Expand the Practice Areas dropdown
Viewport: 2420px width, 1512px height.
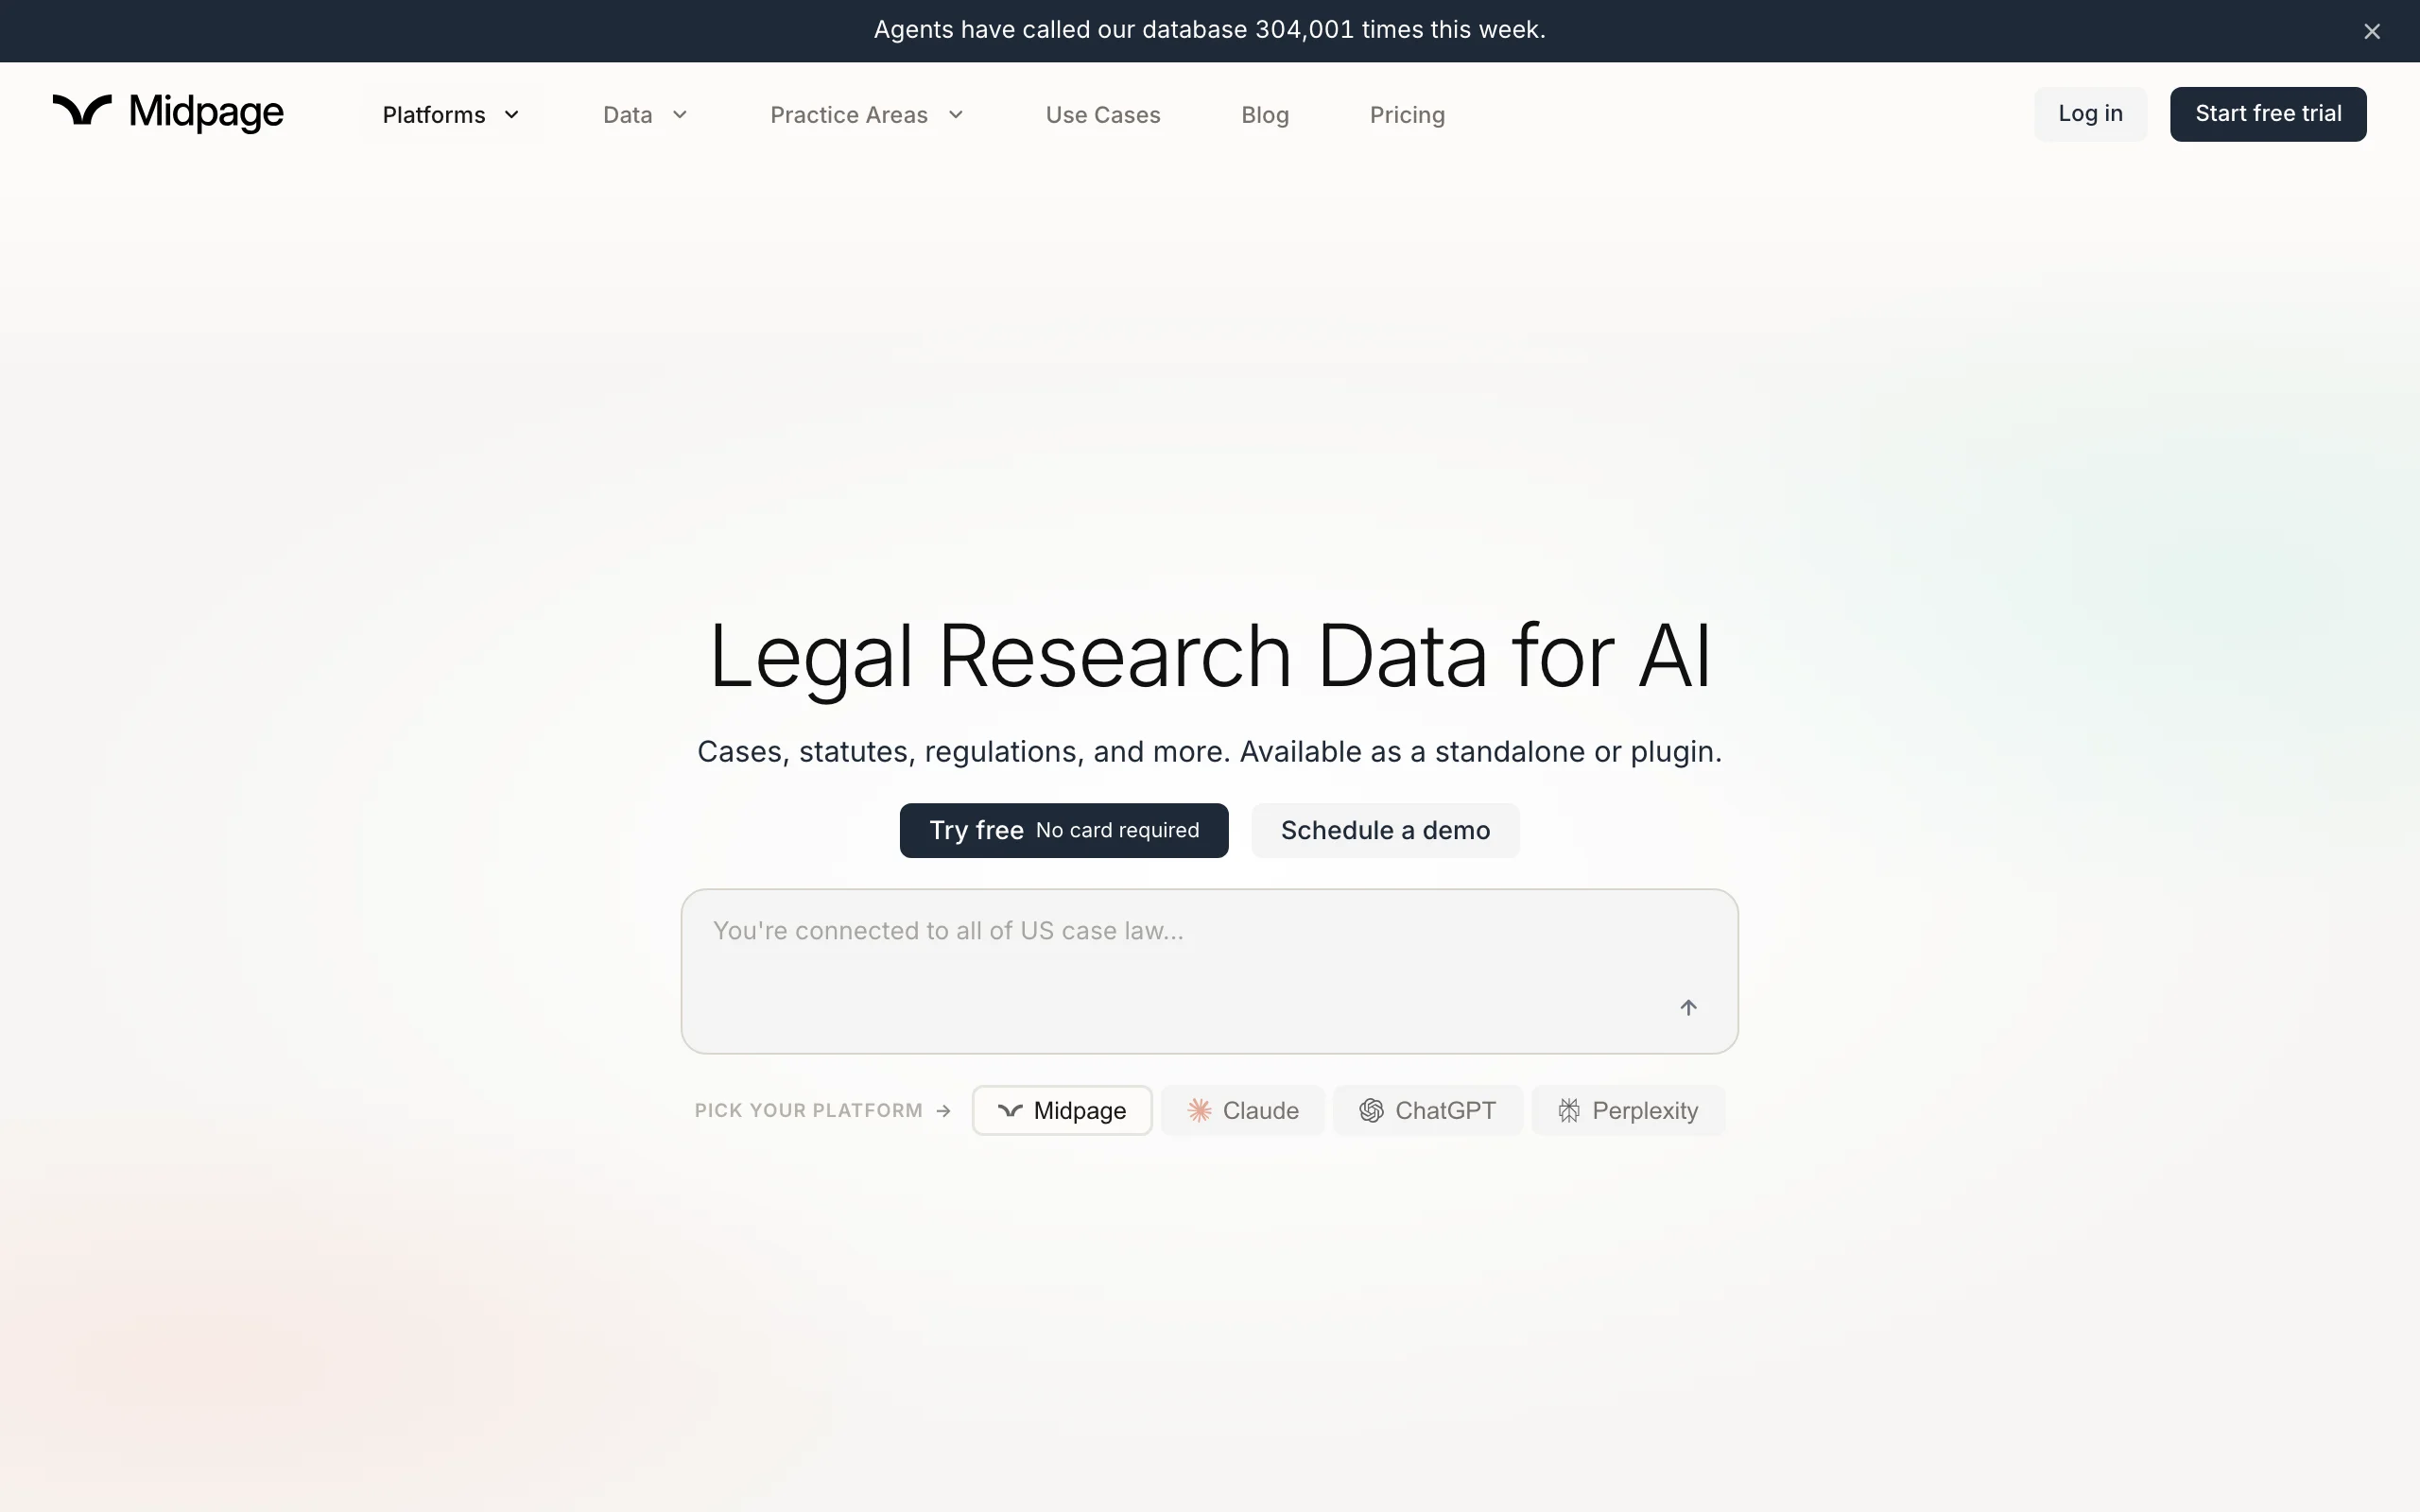tap(867, 115)
